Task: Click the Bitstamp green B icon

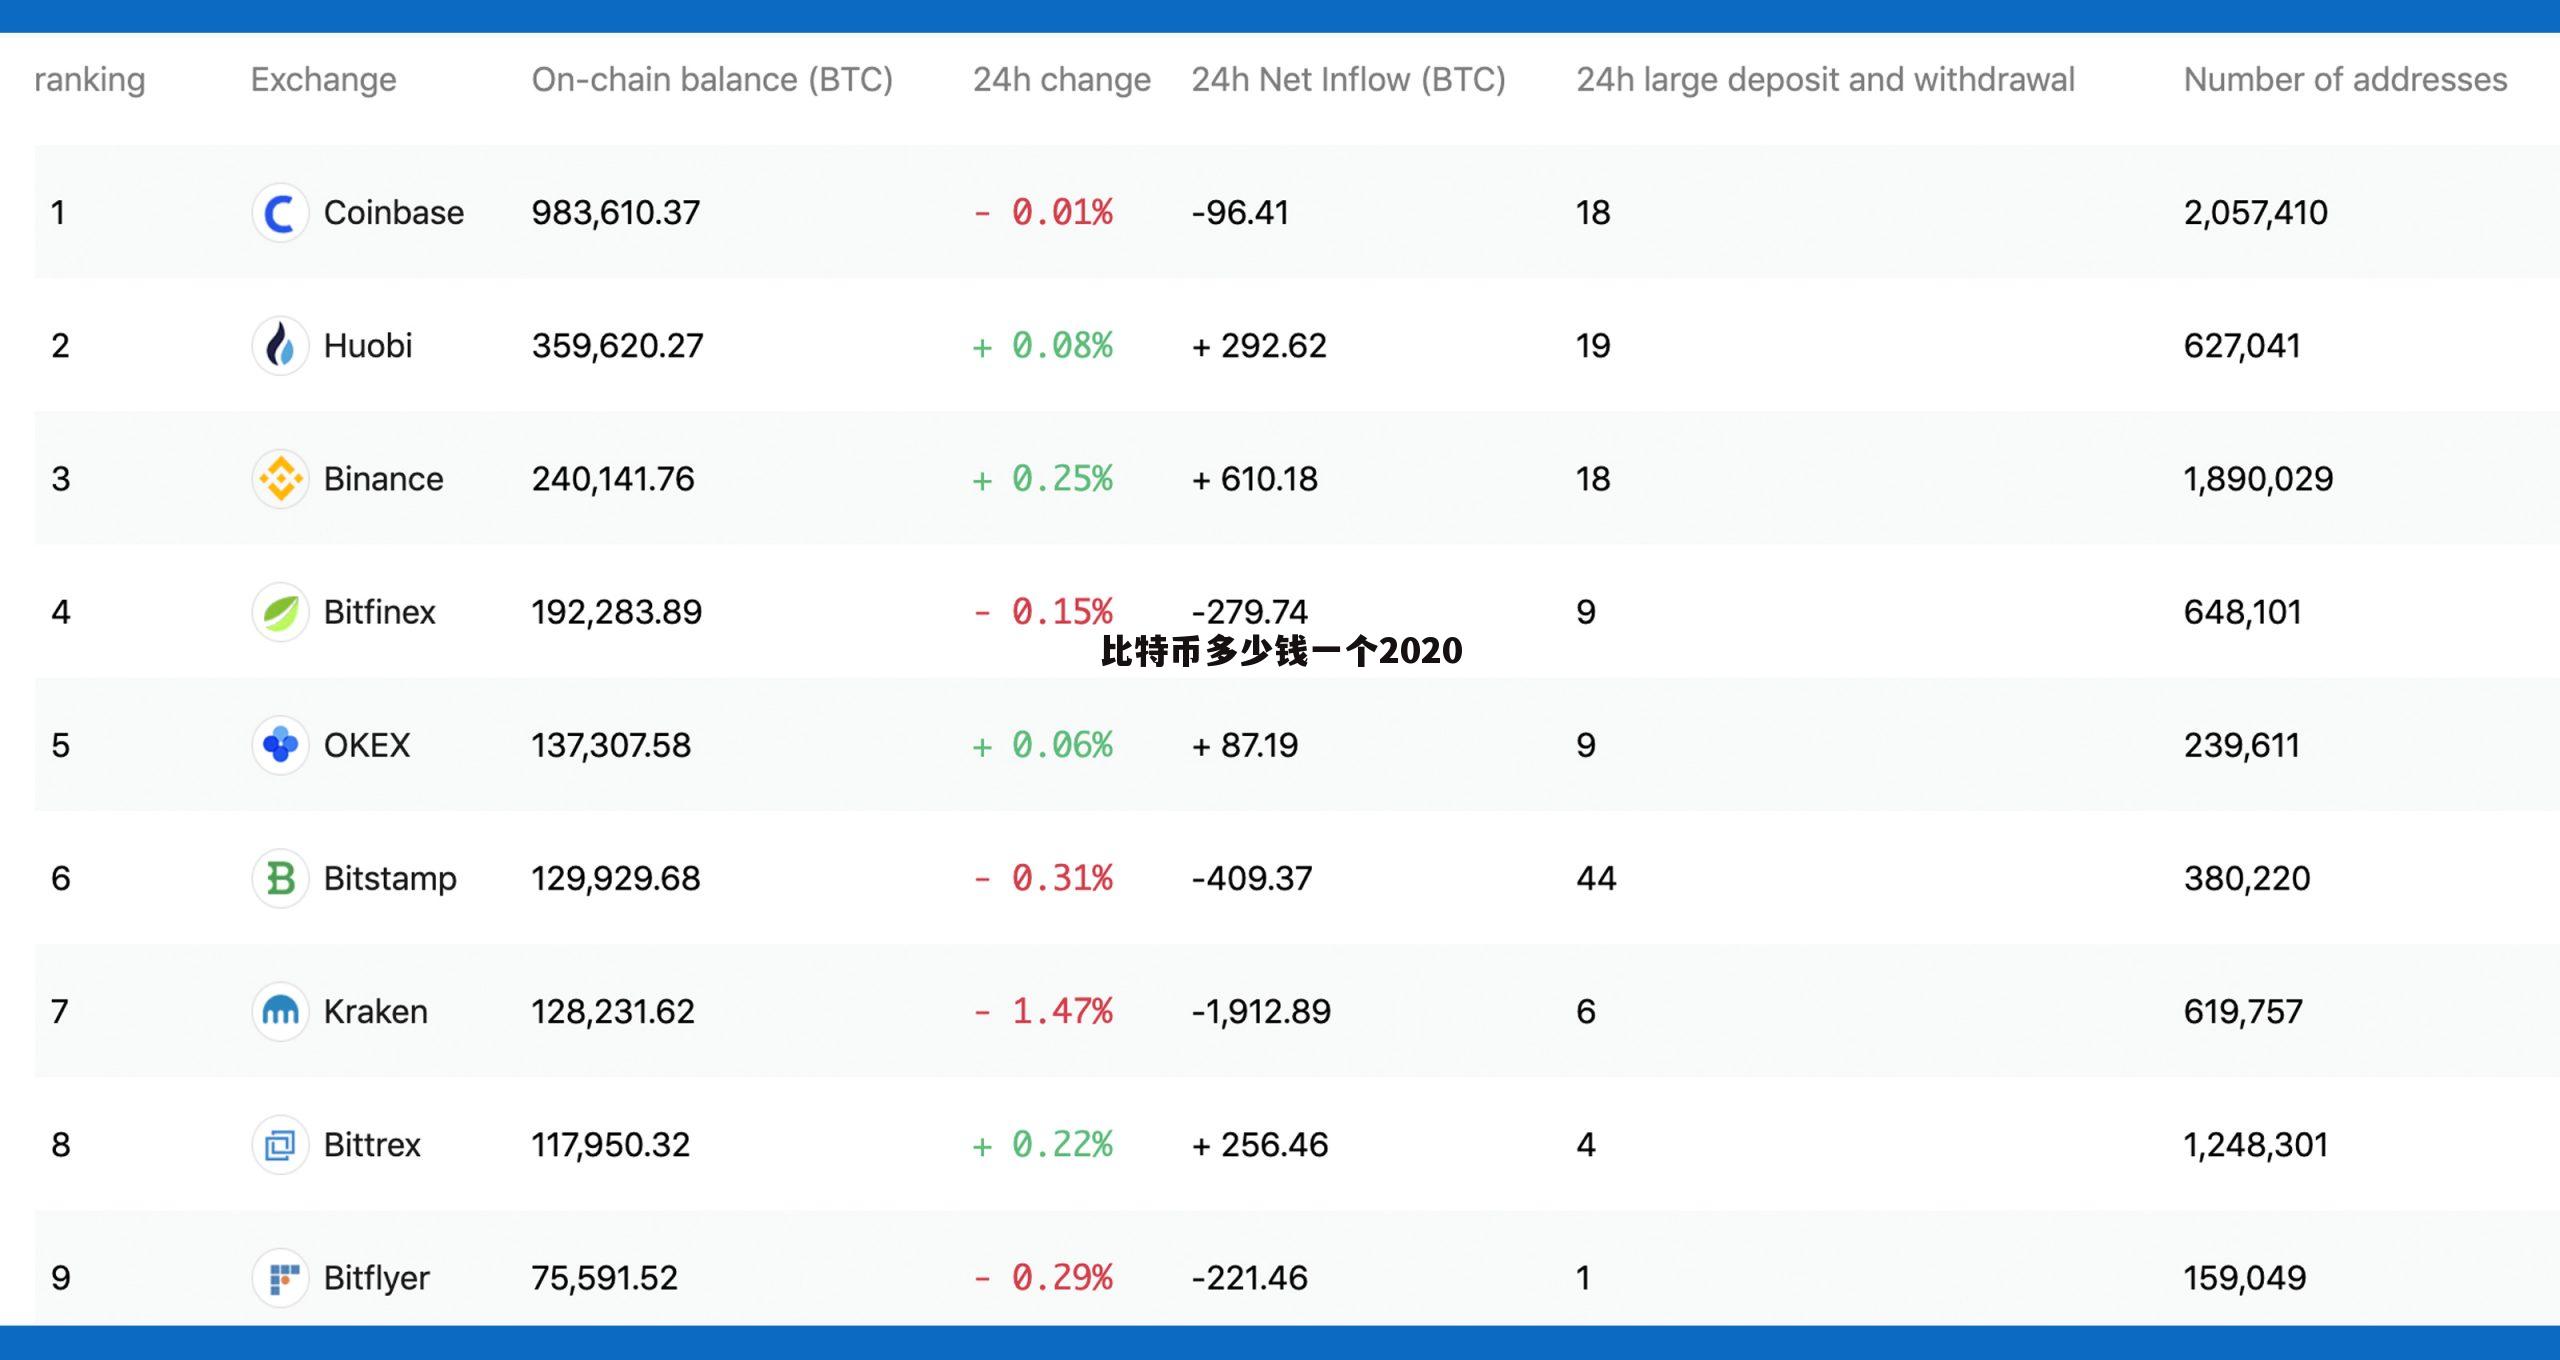Action: click(x=280, y=878)
